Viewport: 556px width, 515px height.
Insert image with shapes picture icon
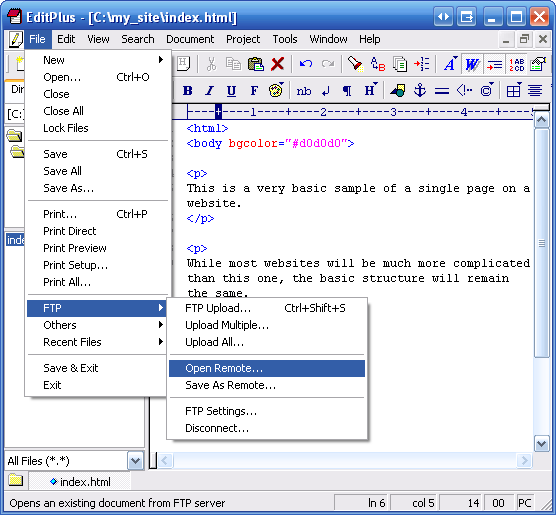tap(397, 91)
